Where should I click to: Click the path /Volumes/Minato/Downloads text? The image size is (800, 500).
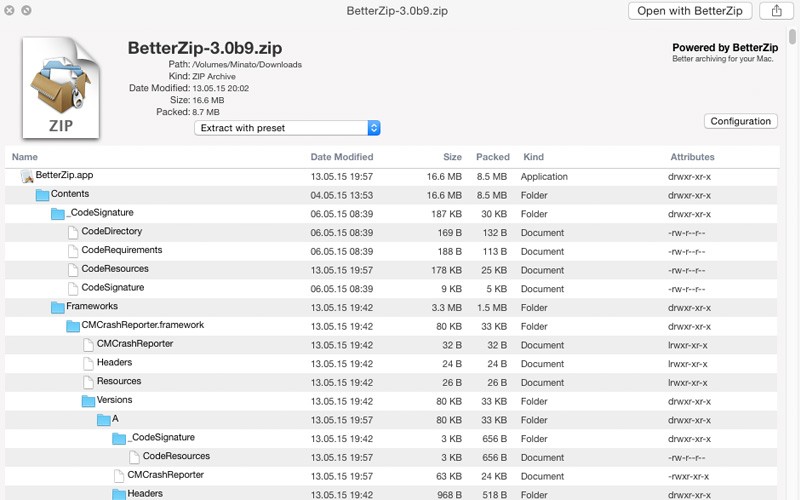247,65
